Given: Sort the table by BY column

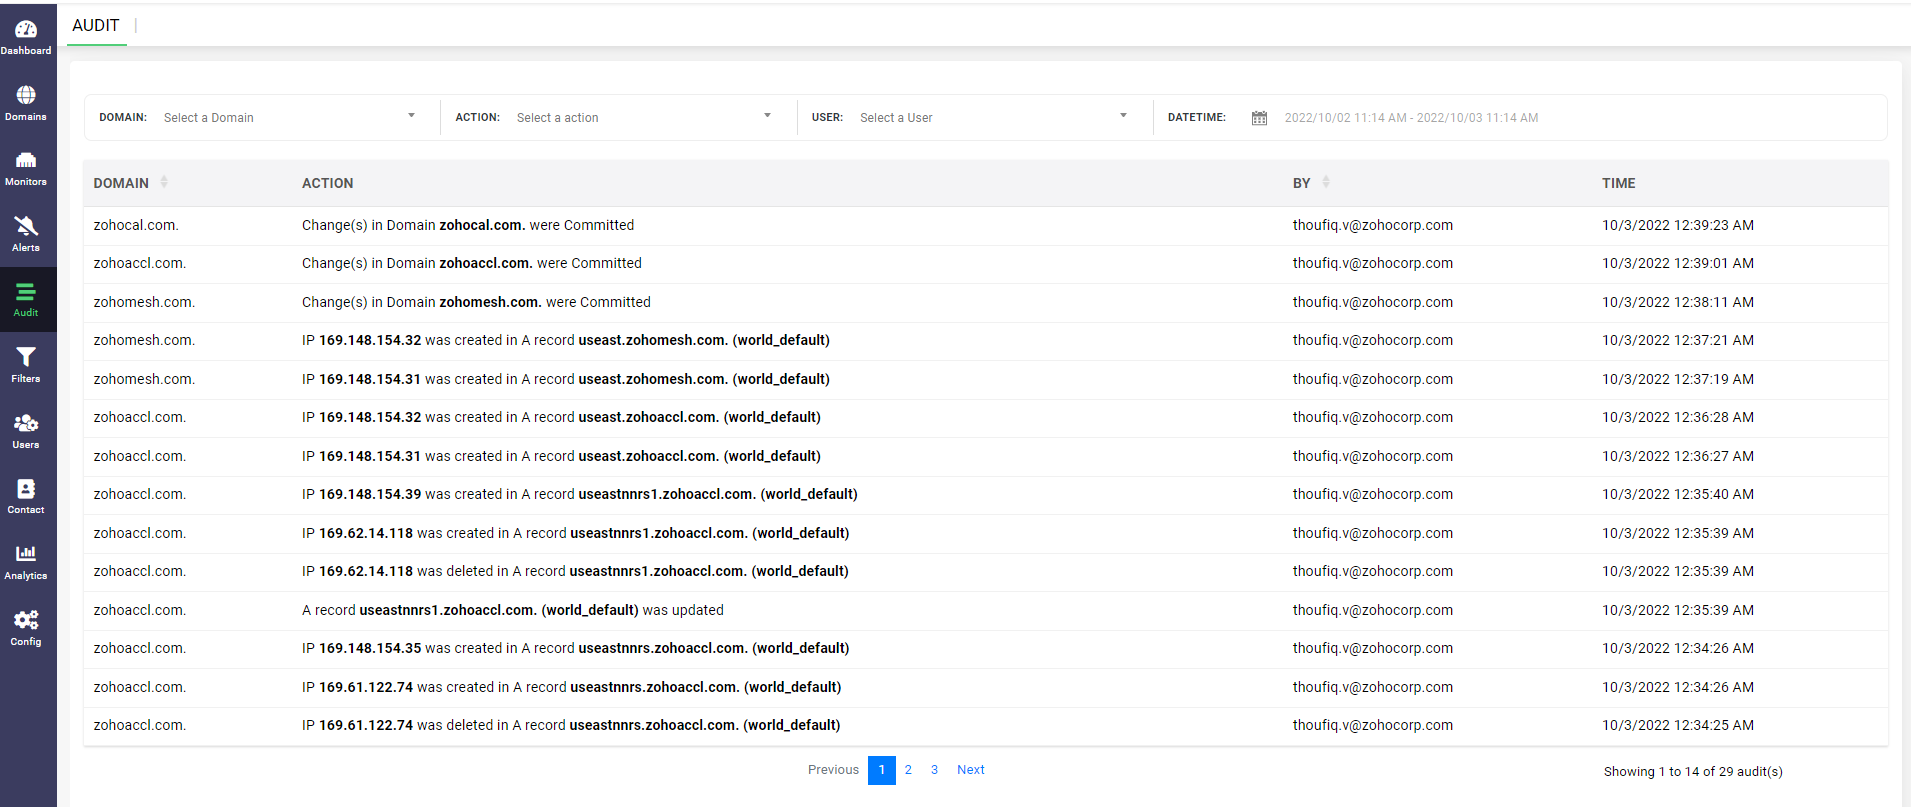Looking at the screenshot, I should 1326,182.
